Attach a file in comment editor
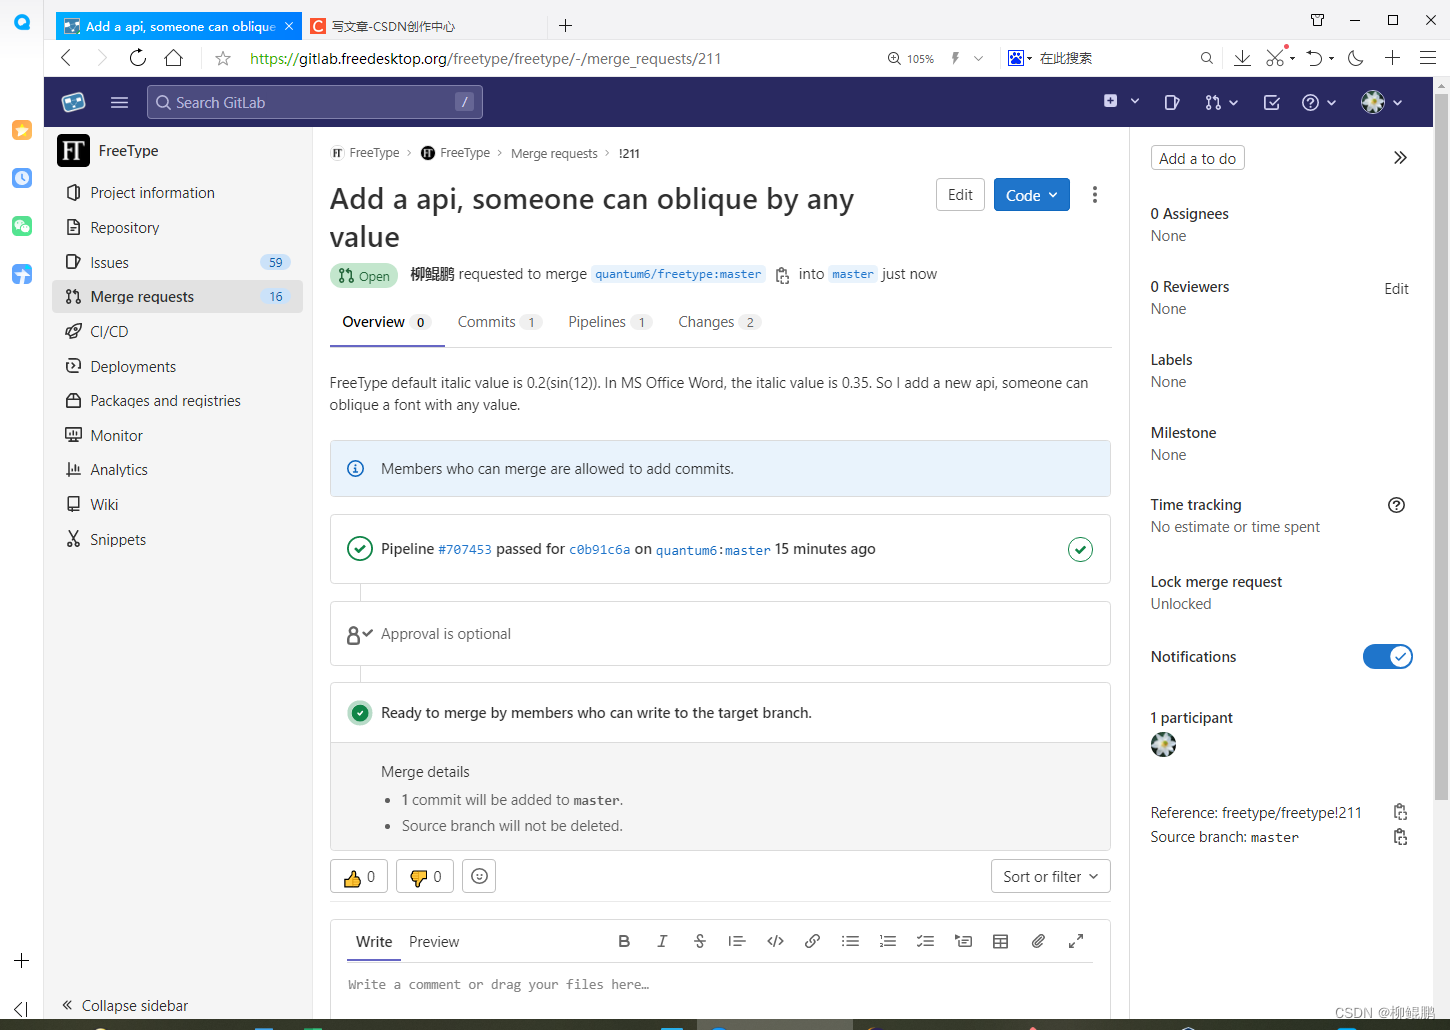 coord(1038,941)
